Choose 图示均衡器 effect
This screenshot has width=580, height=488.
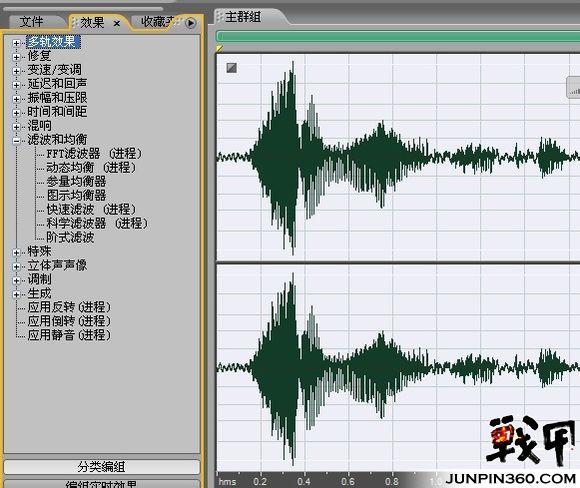pyautogui.click(x=76, y=195)
